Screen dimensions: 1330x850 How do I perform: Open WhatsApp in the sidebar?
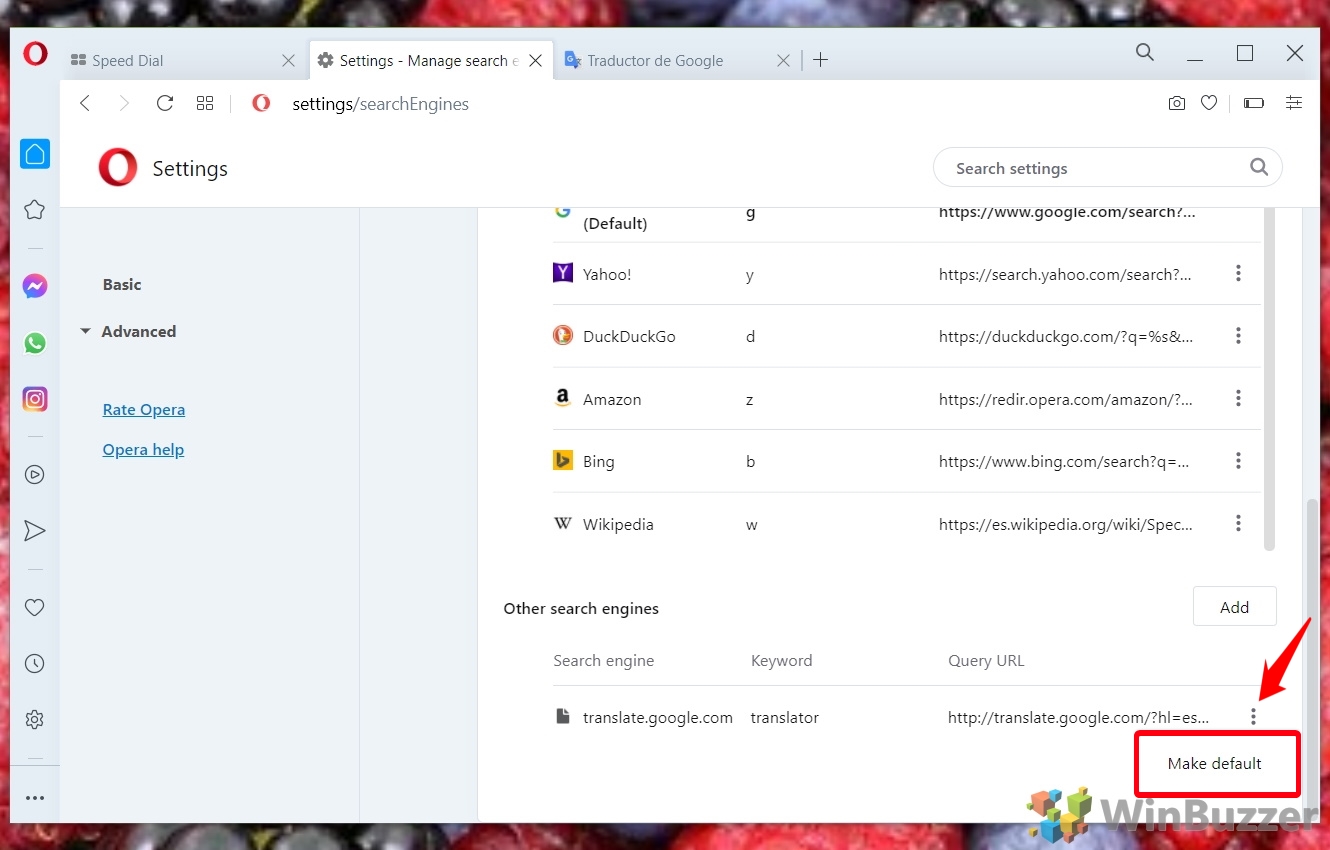(x=35, y=343)
